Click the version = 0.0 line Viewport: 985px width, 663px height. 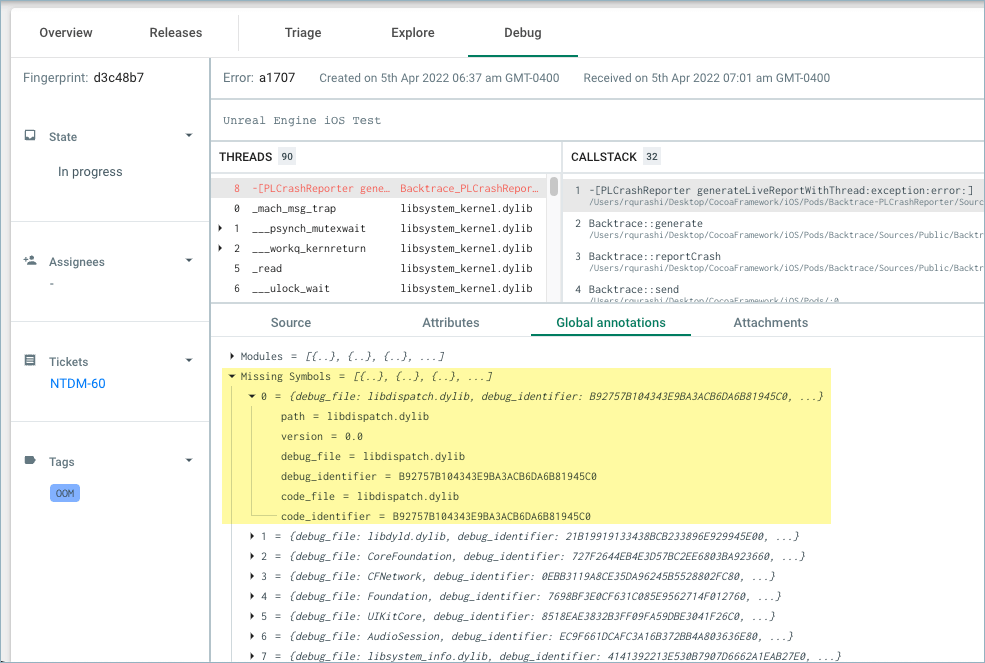coord(322,437)
